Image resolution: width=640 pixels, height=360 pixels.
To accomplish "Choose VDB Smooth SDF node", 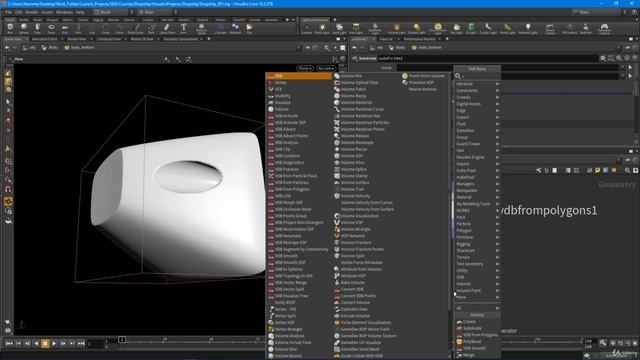I will (x=290, y=262).
